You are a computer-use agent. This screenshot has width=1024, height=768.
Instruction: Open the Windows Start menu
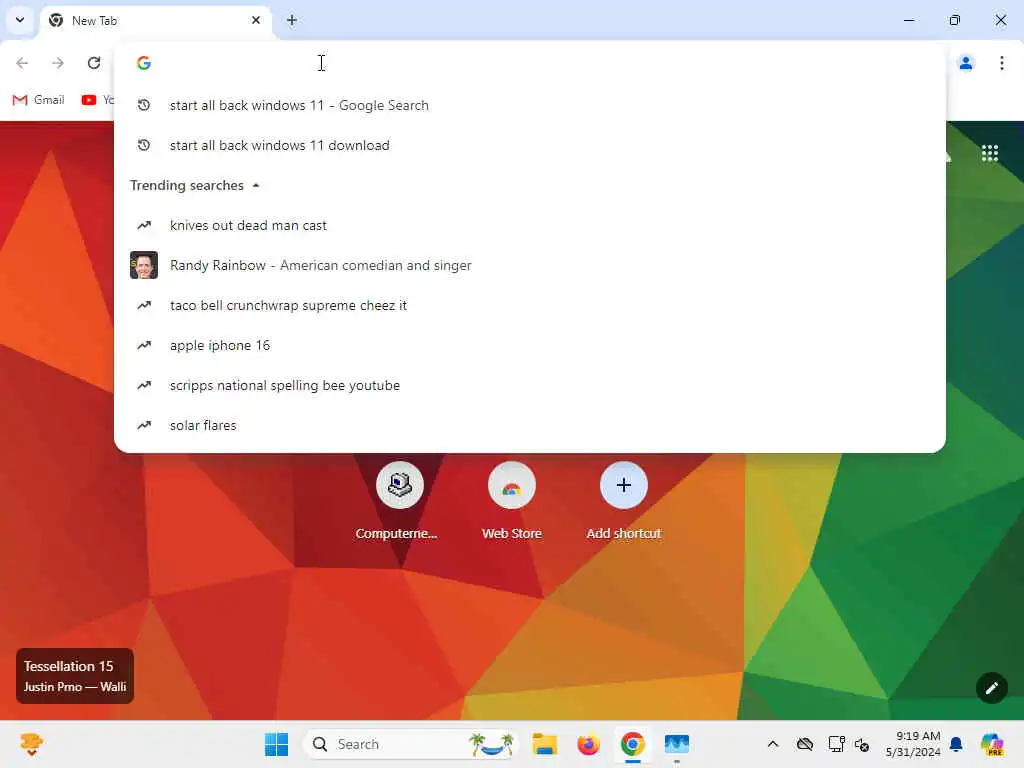(277, 744)
